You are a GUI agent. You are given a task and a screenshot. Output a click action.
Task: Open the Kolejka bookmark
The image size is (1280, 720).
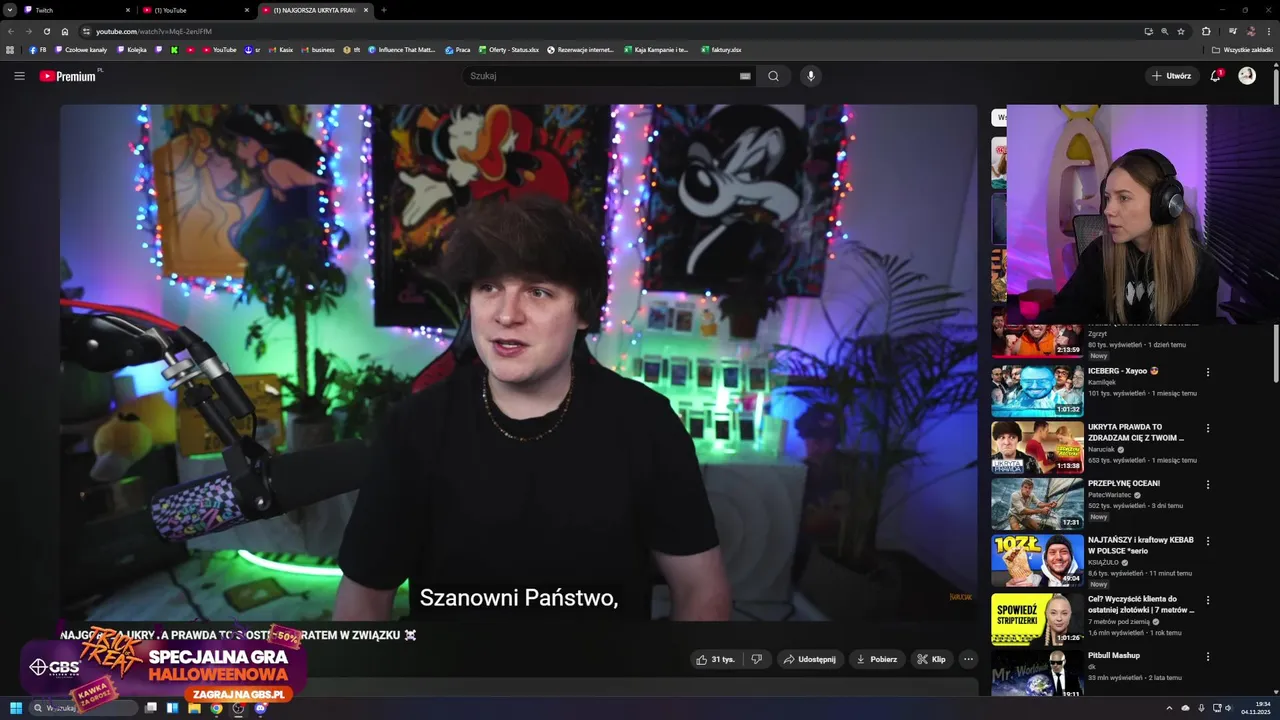132,49
